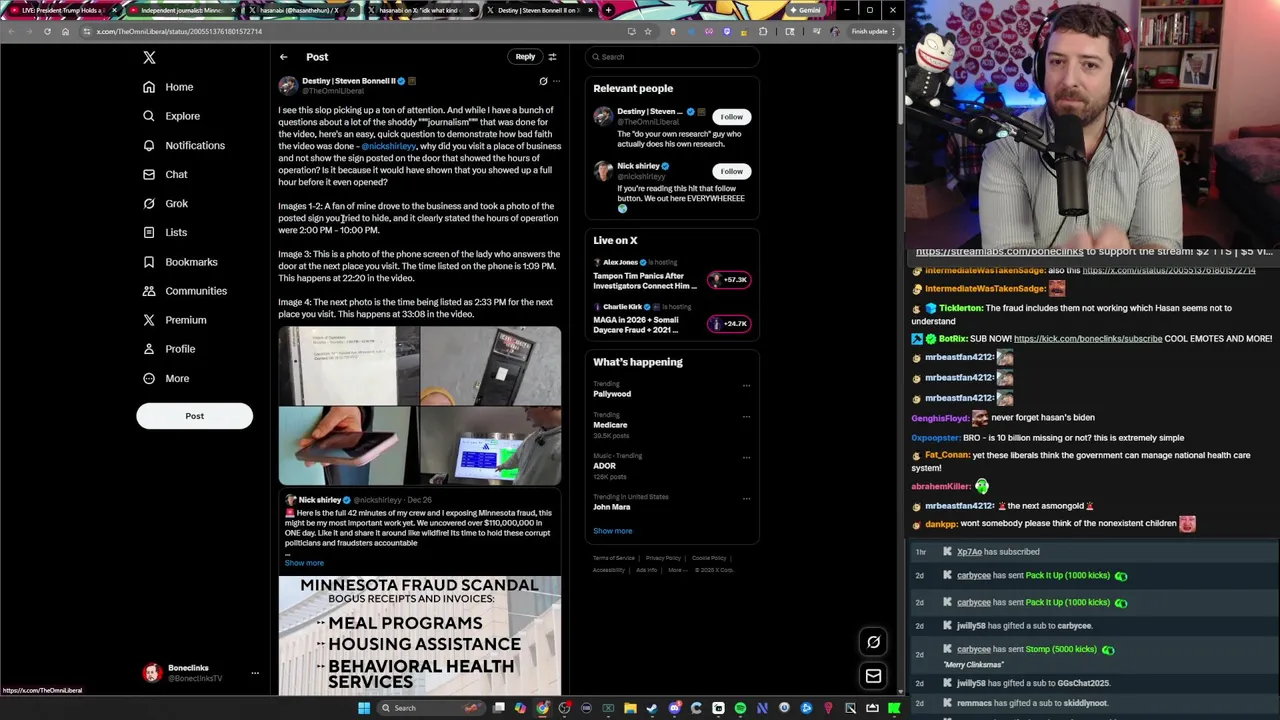Follow Destiny in Relevant people
This screenshot has width=1280, height=720.
point(731,117)
